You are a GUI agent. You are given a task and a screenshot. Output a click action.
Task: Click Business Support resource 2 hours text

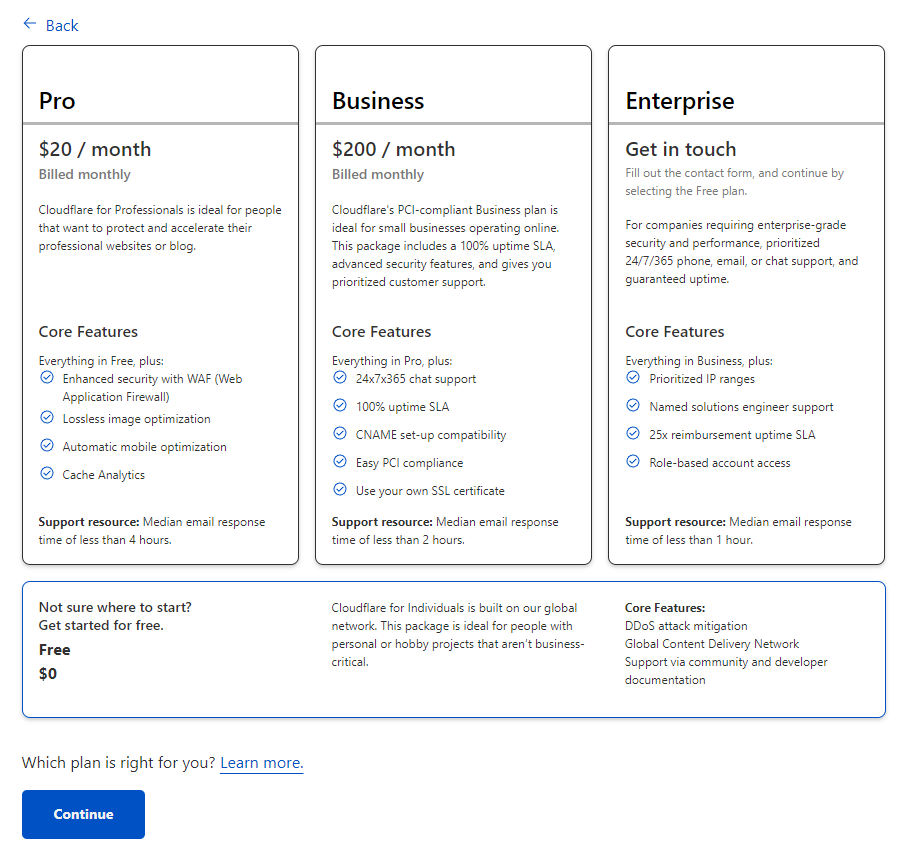445,530
